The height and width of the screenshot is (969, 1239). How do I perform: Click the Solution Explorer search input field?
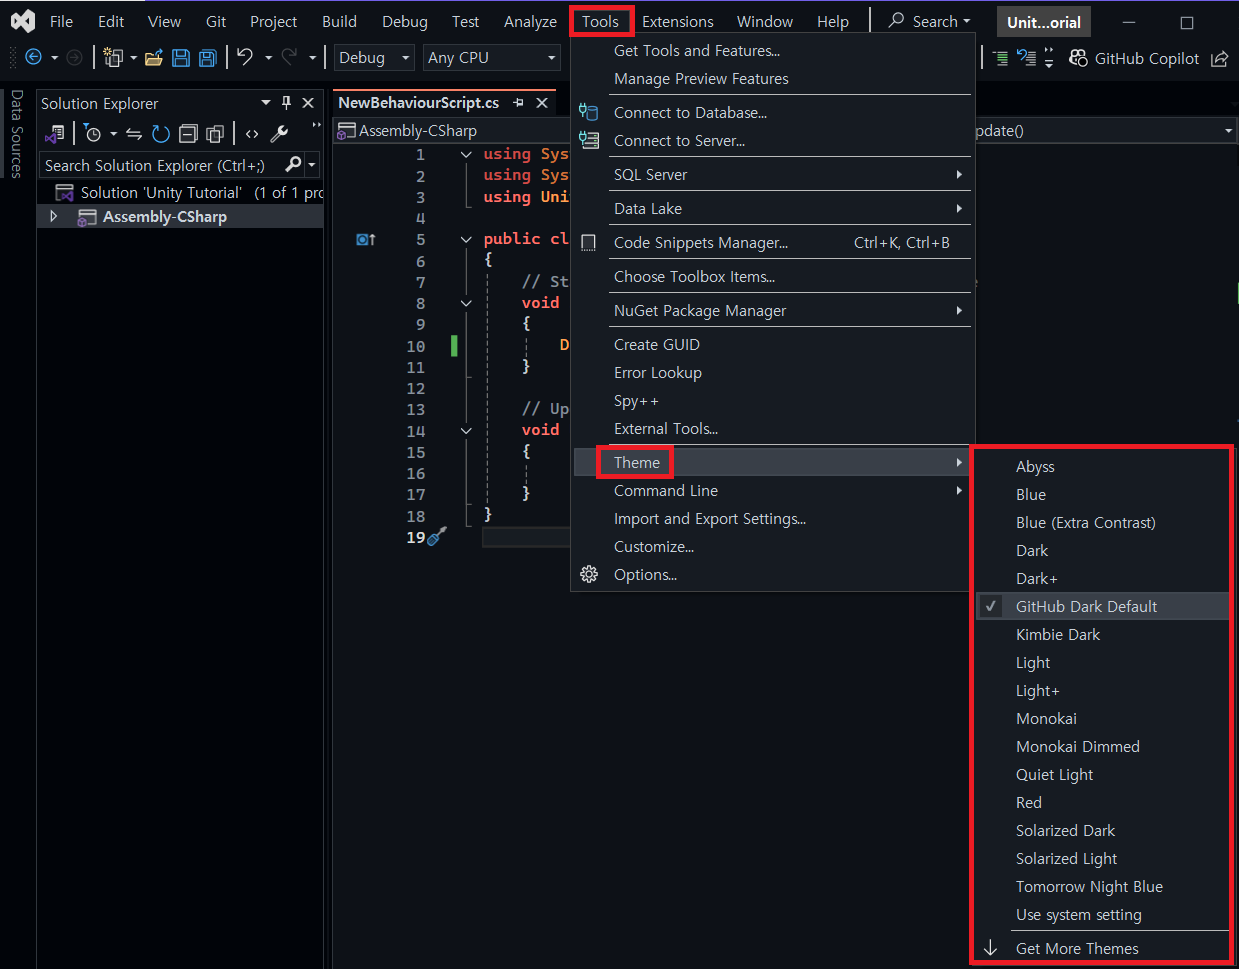pos(160,165)
